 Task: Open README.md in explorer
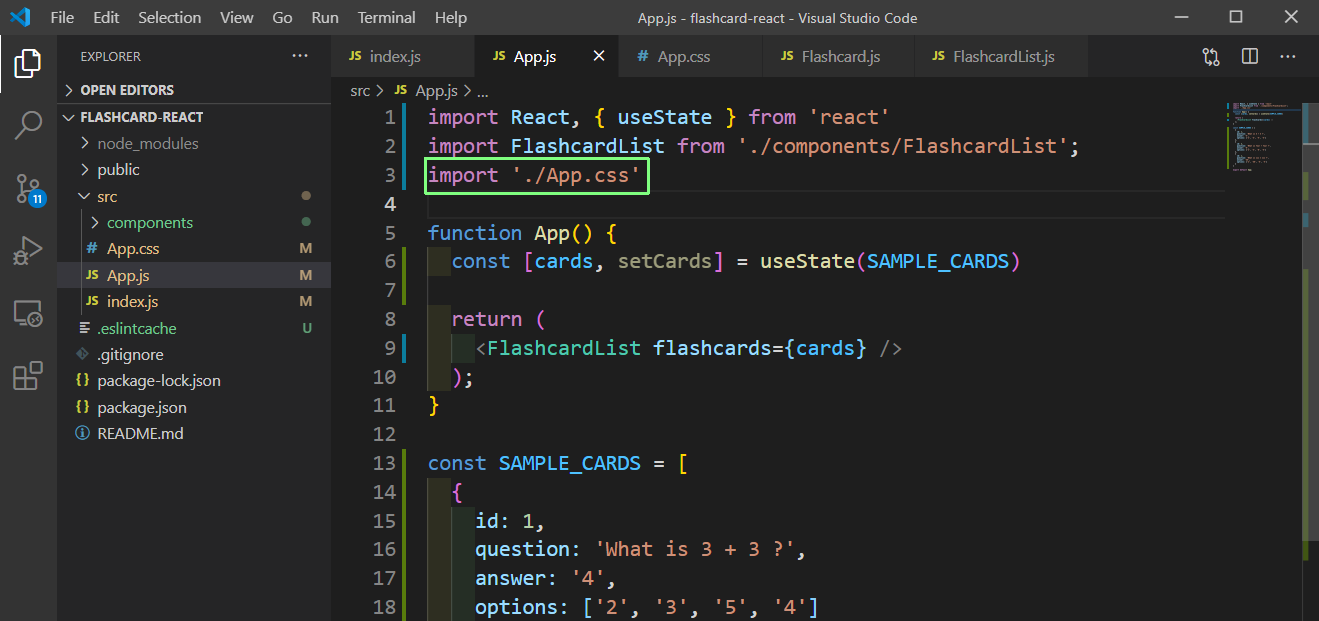point(140,434)
